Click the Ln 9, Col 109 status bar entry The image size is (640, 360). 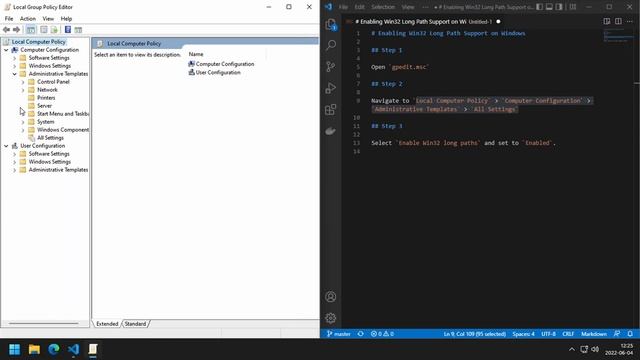click(x=475, y=334)
